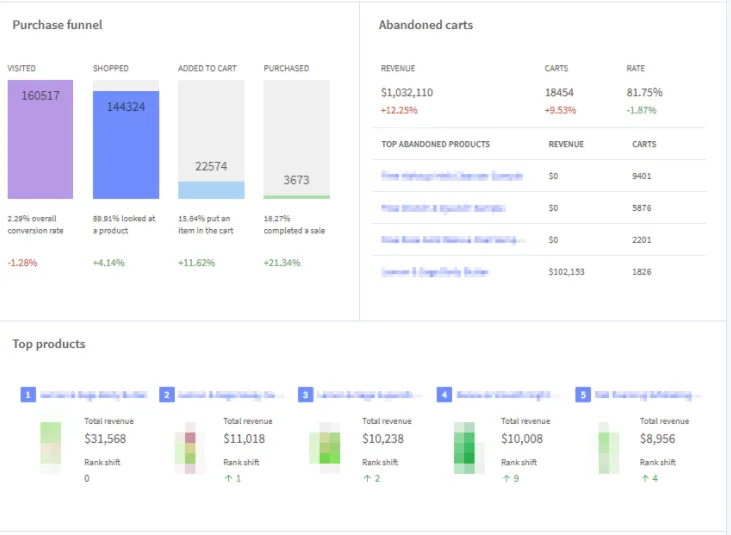Click the rank shift up 4 indicator

coord(649,478)
